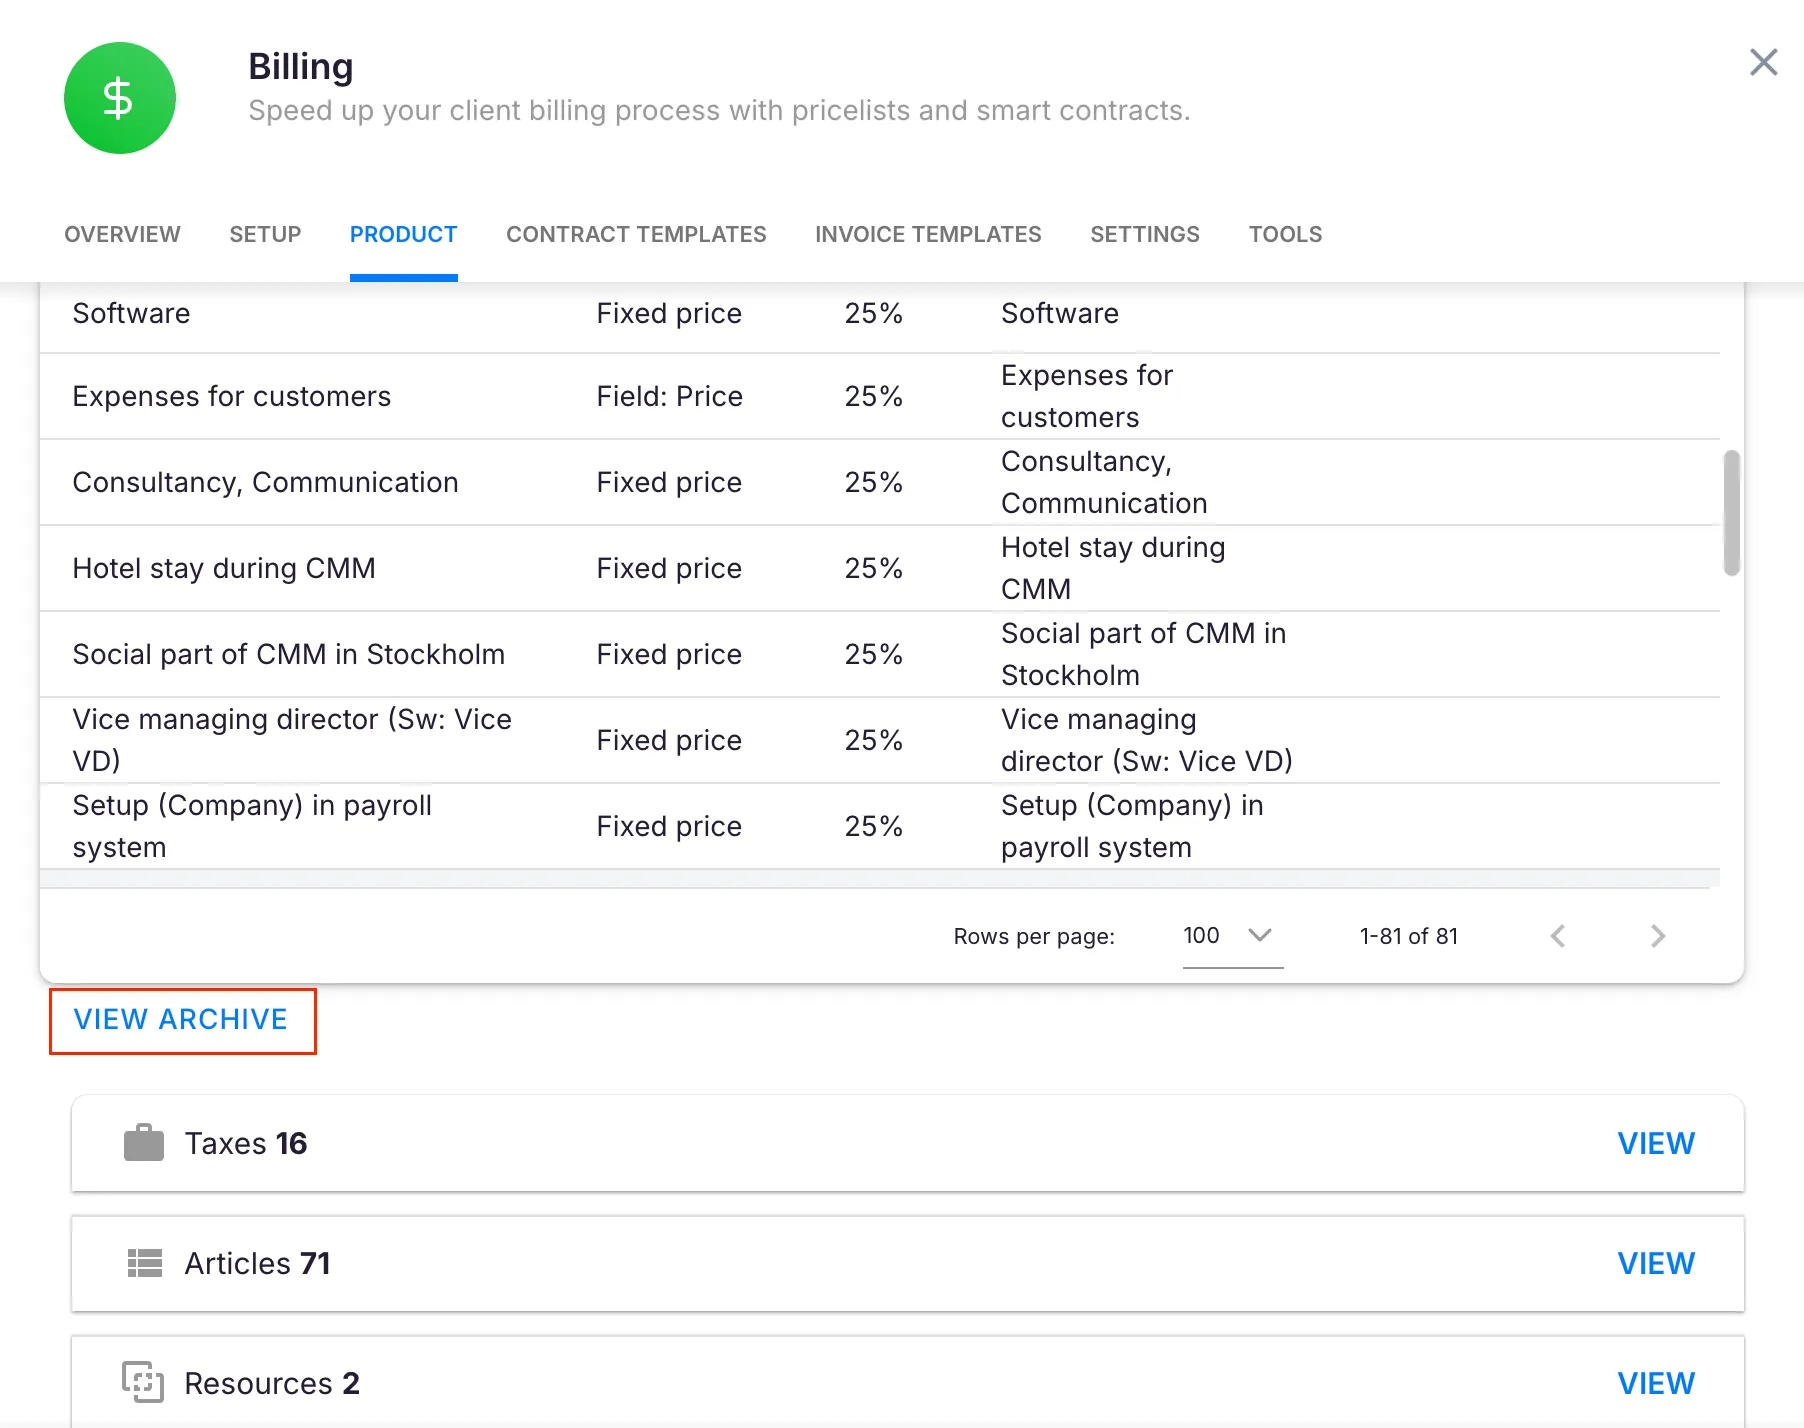Switch to the Overview tab

pos(122,234)
